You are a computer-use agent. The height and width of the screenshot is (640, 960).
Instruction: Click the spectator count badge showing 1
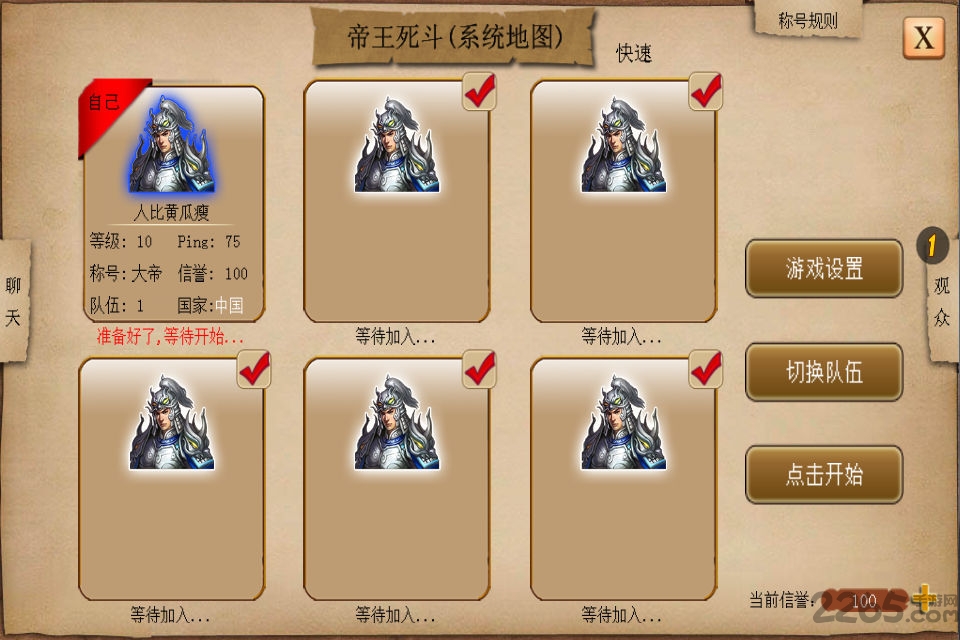point(932,246)
